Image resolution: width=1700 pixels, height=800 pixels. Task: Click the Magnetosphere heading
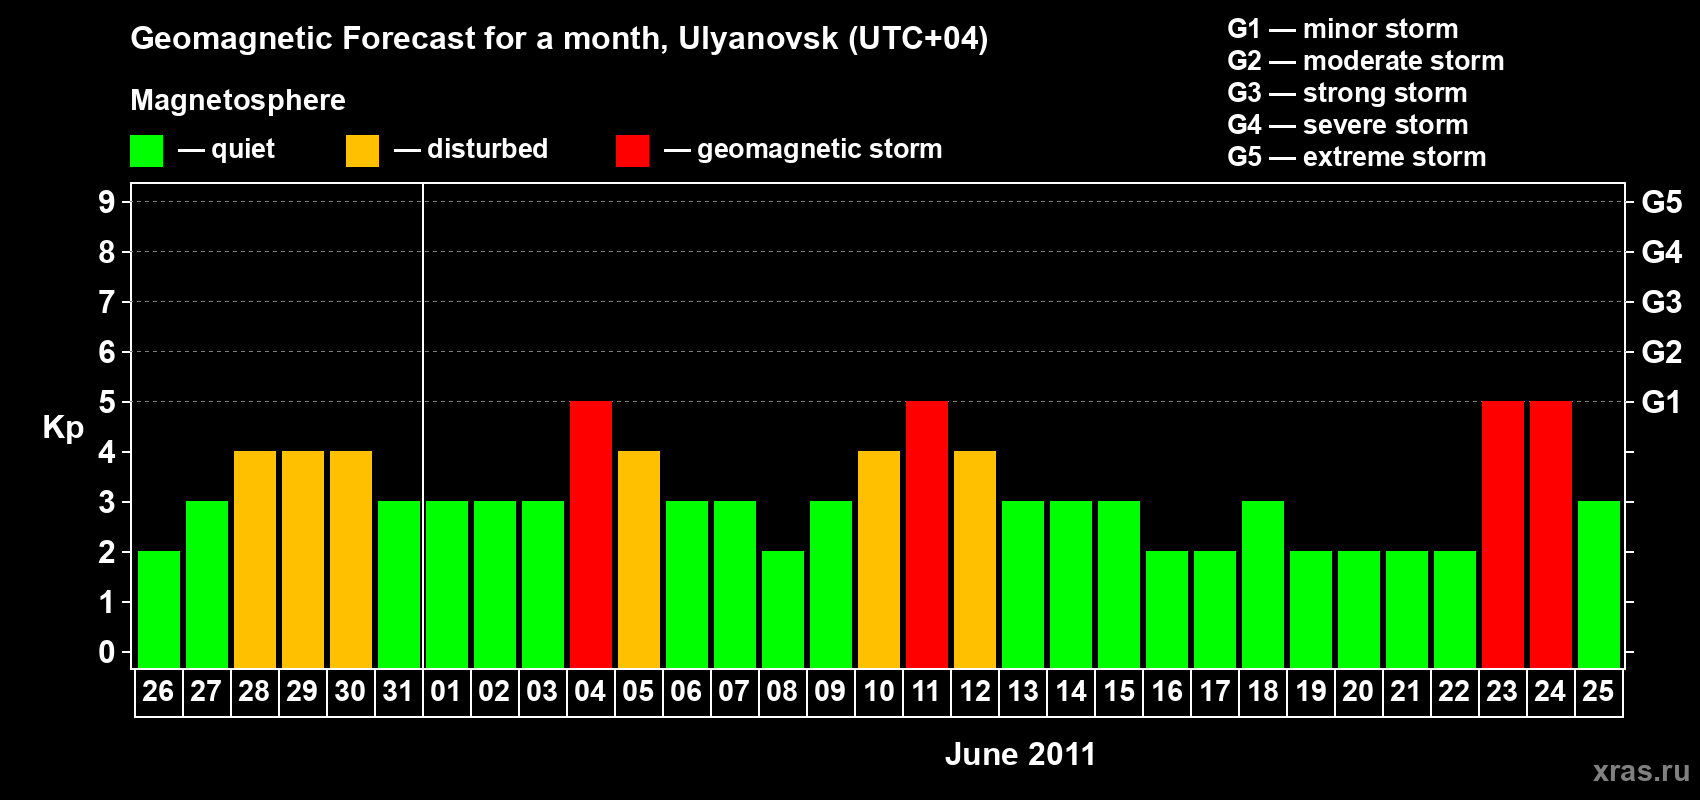[x=238, y=101]
